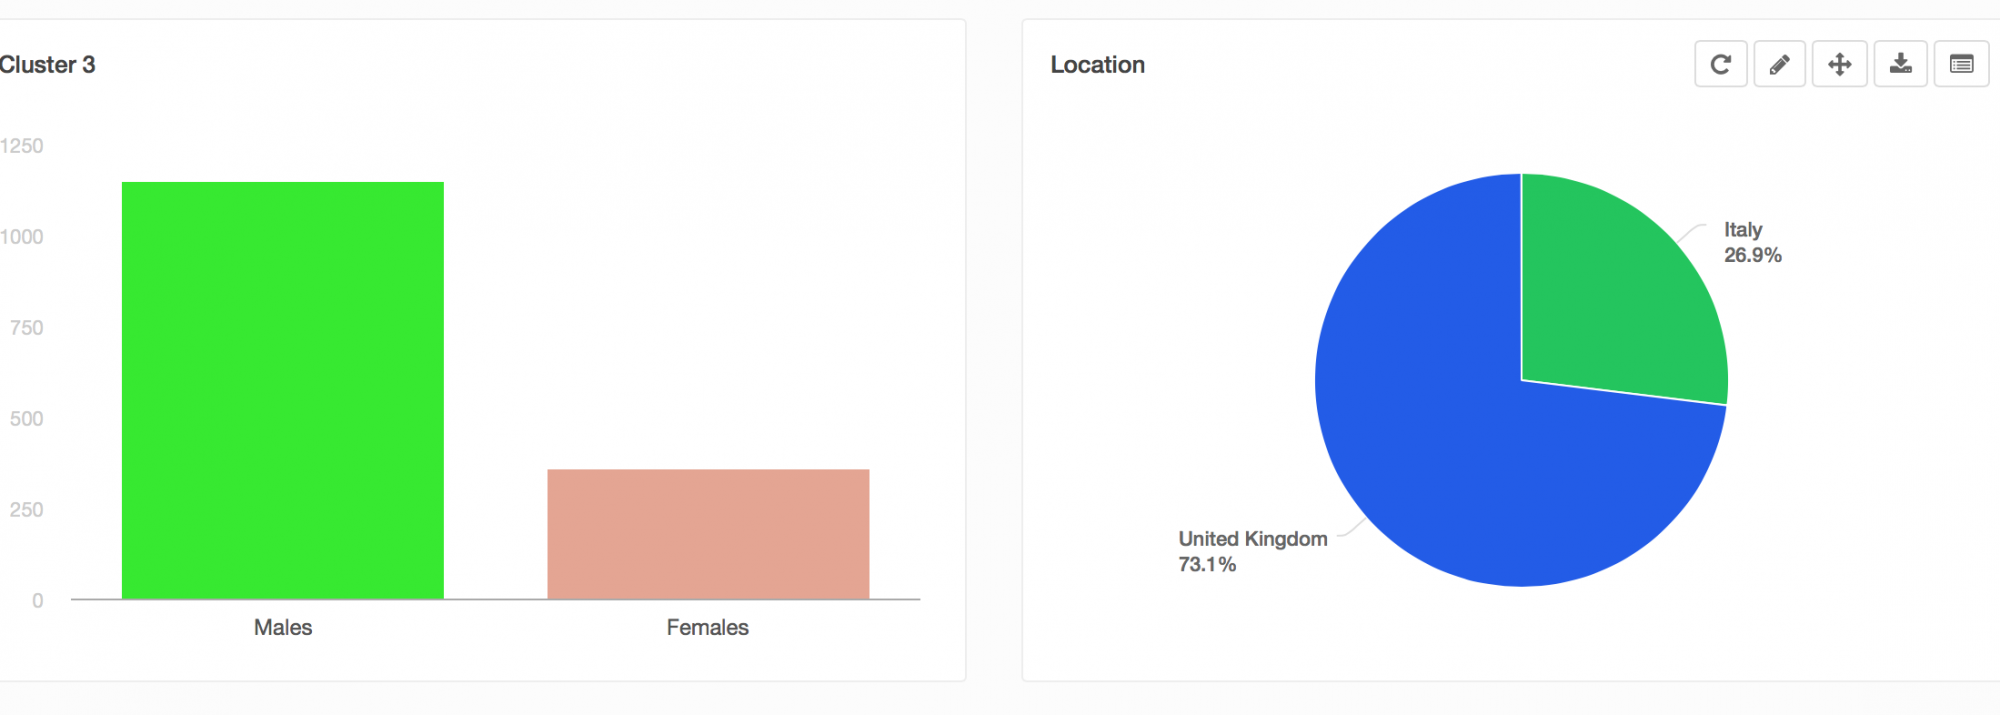Click the 1250 y-axis tick label
This screenshot has height=715, width=2000.
click(x=22, y=146)
